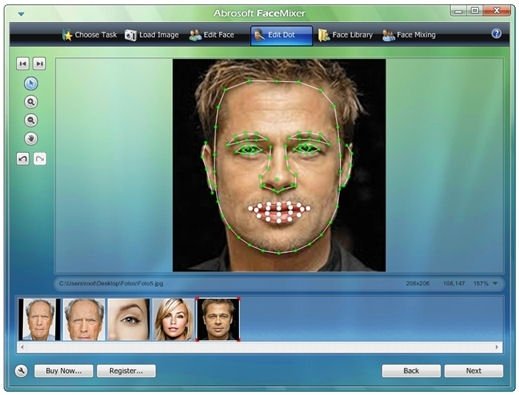
Task: Select the blonde woman thumbnail
Action: click(x=173, y=319)
